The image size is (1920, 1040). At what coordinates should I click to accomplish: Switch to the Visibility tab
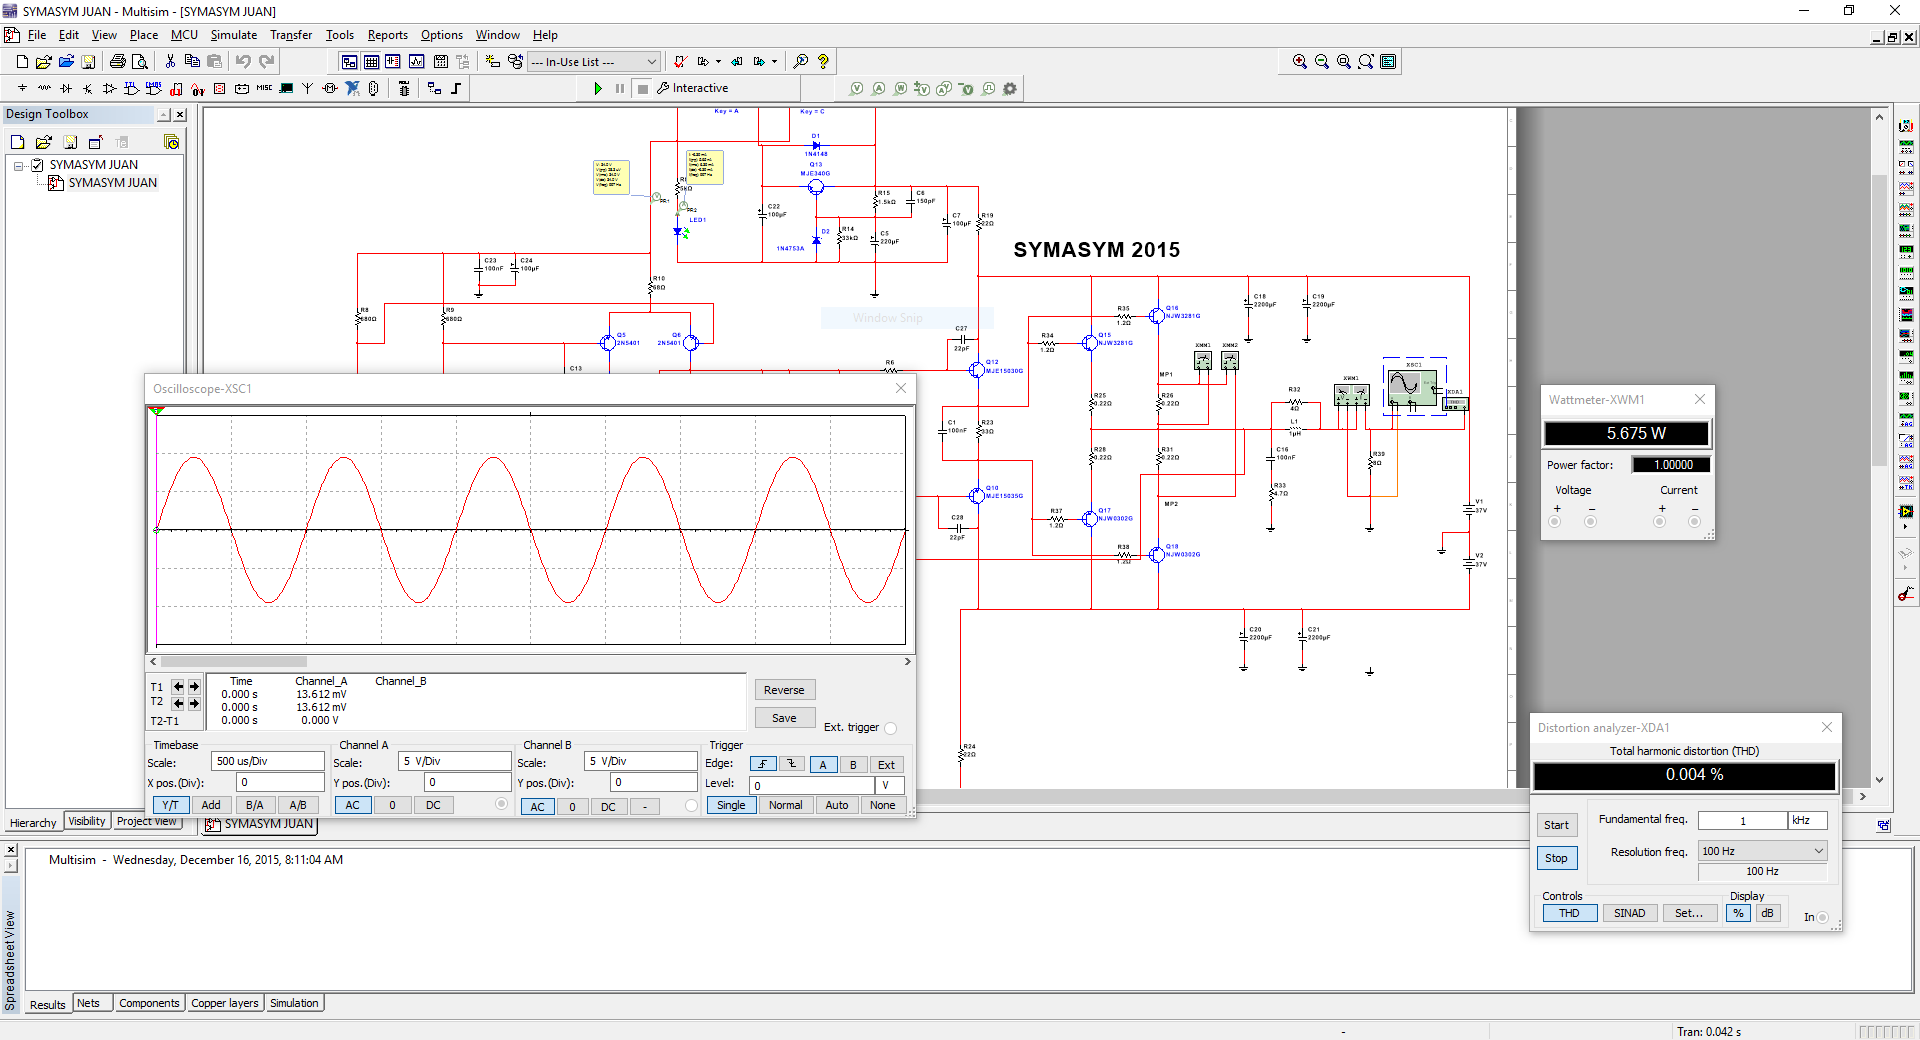coord(87,822)
